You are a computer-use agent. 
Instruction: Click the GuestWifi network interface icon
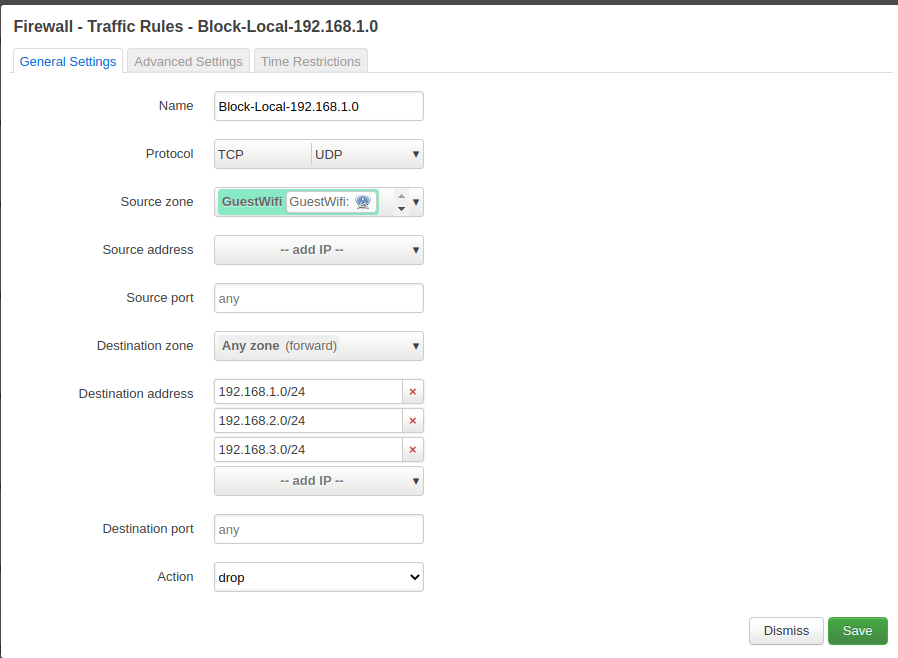363,202
